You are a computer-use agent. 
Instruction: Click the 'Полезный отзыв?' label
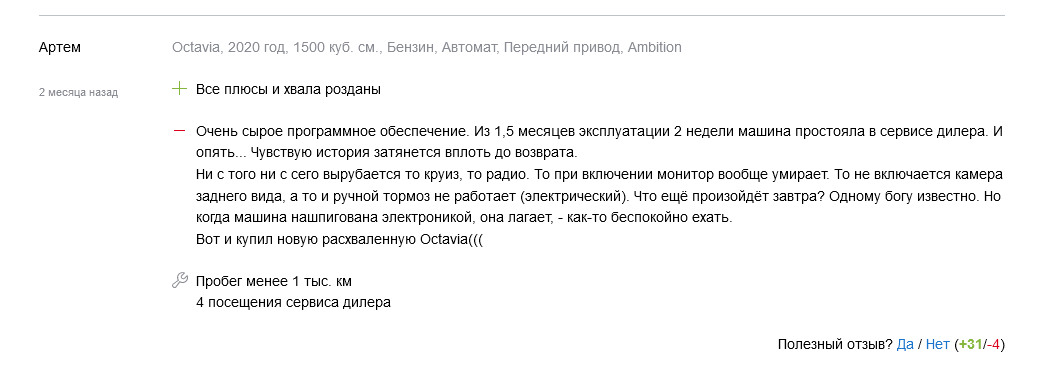point(835,345)
